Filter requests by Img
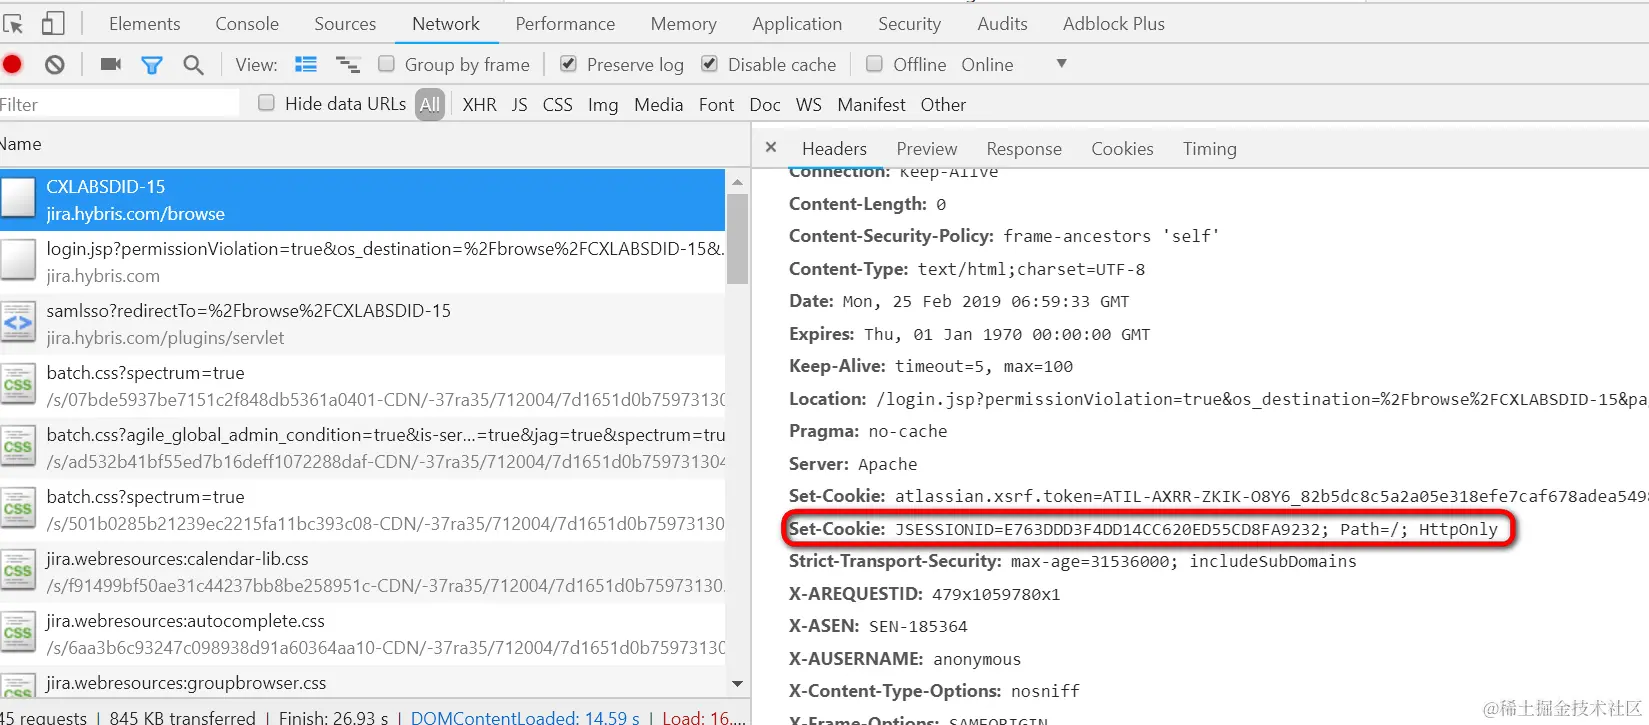The image size is (1649, 725). [603, 104]
